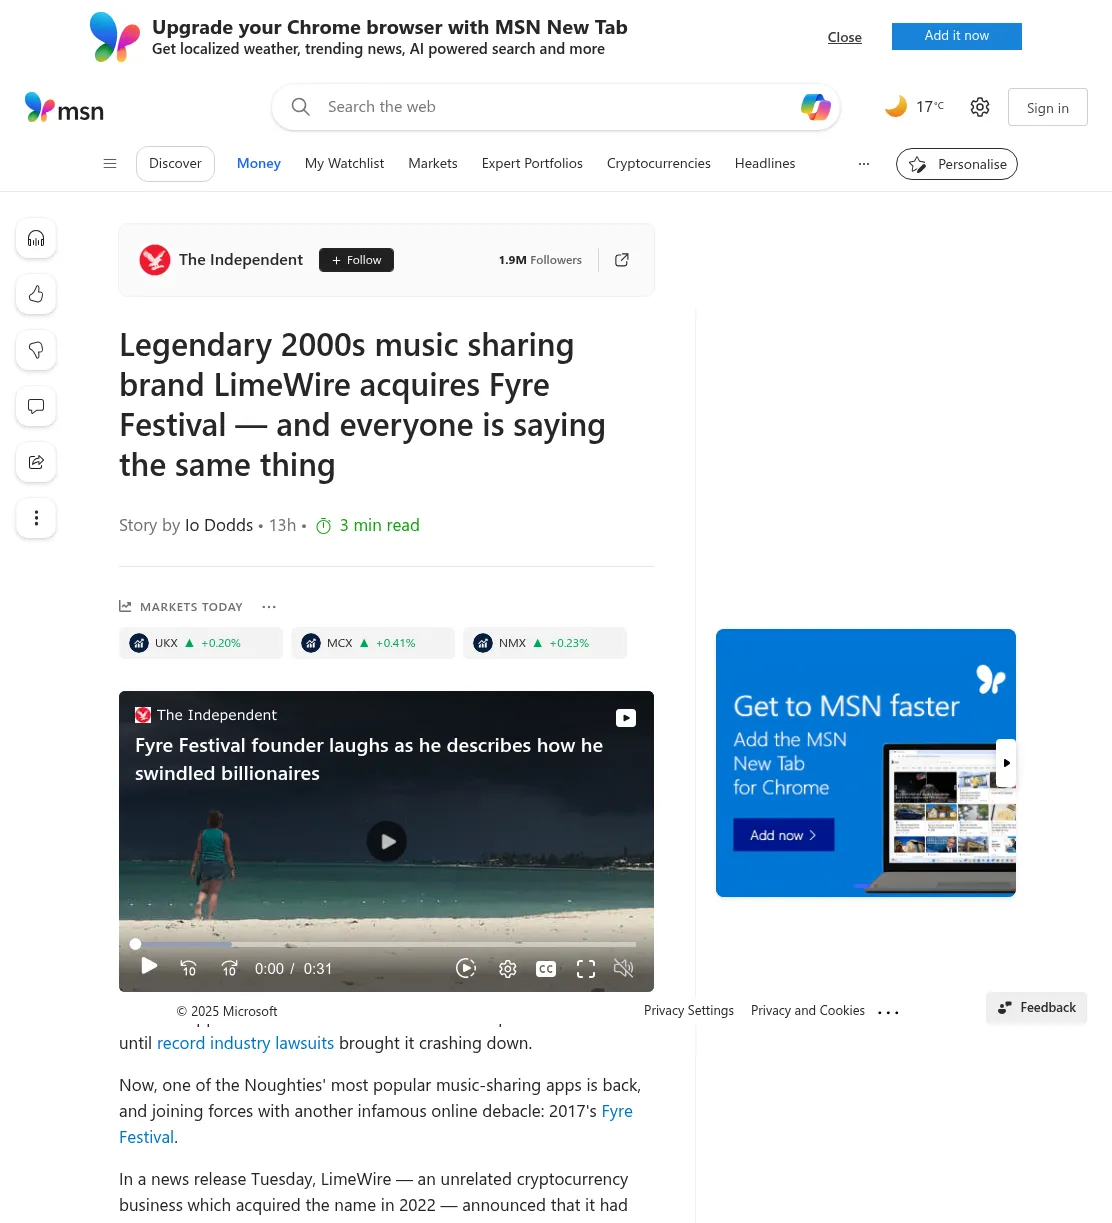Open UKX market chip
This screenshot has width=1112, height=1223.
point(200,643)
